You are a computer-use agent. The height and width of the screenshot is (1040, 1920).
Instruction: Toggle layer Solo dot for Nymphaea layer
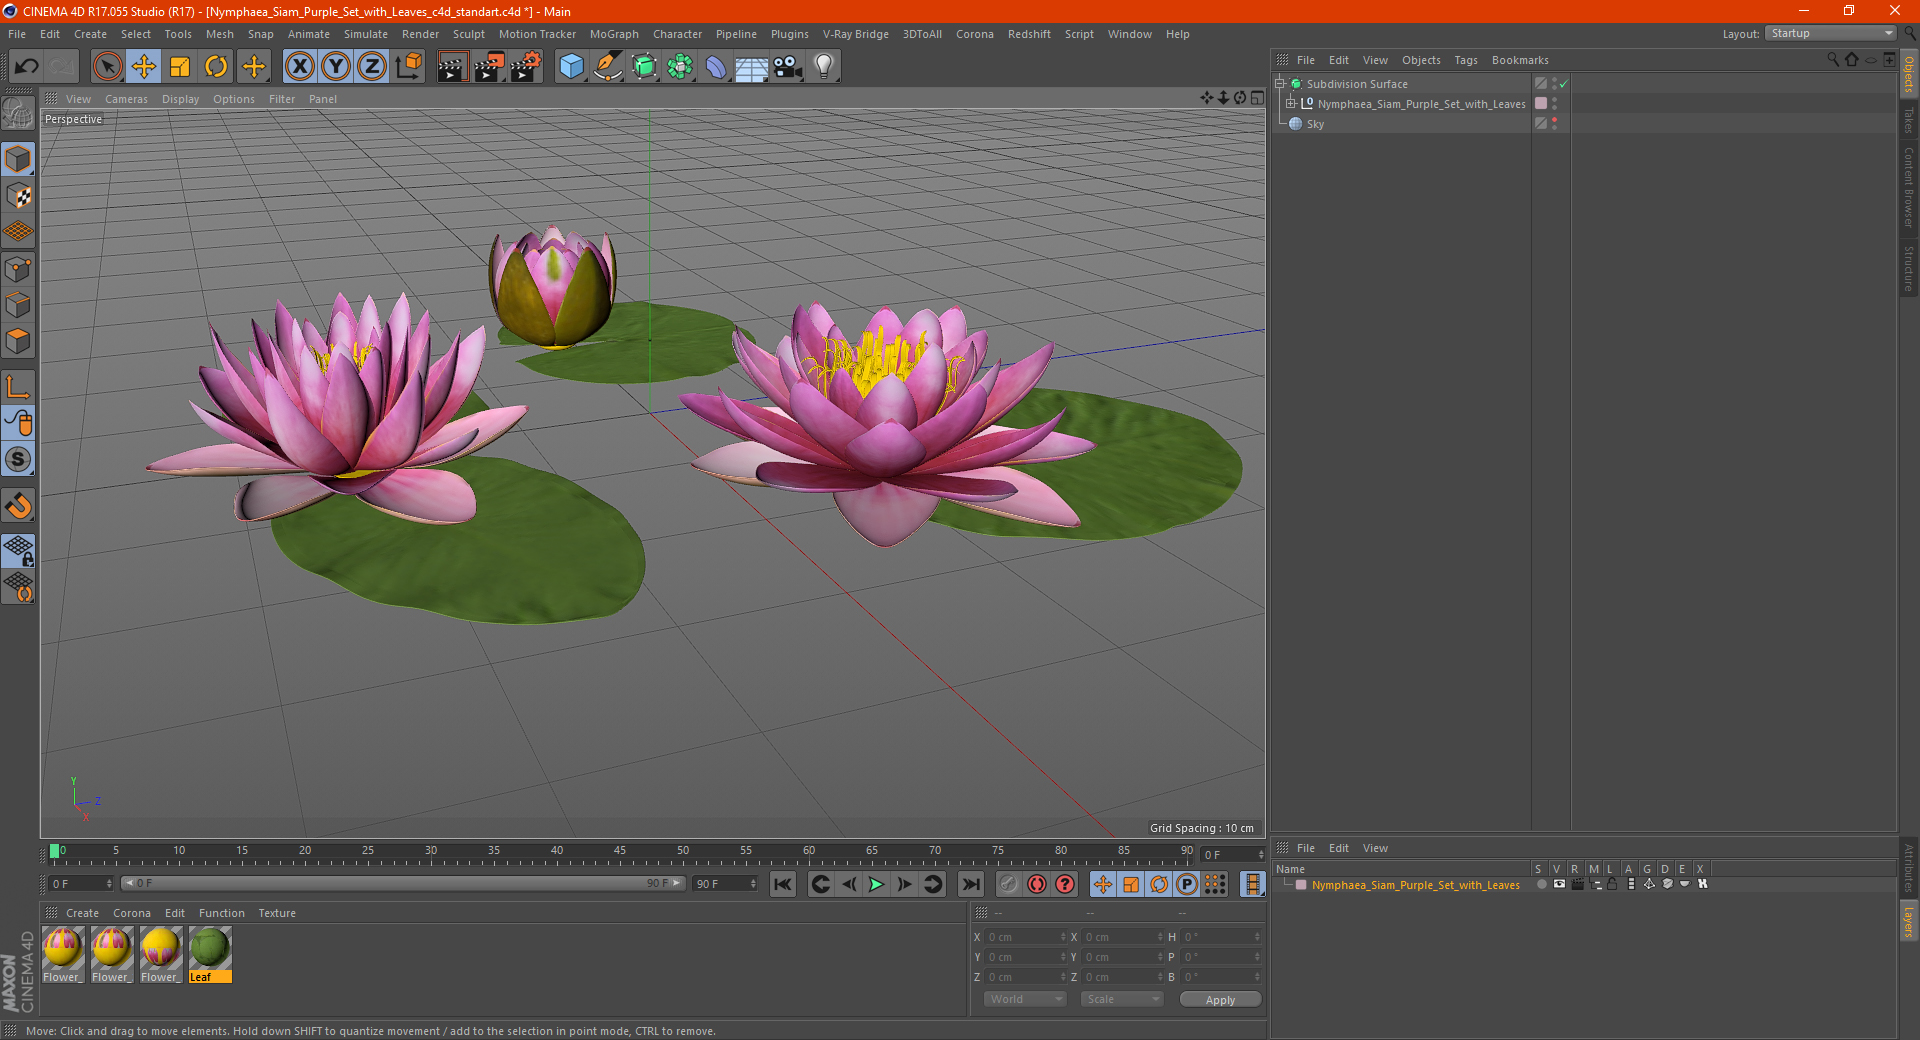coord(1541,884)
